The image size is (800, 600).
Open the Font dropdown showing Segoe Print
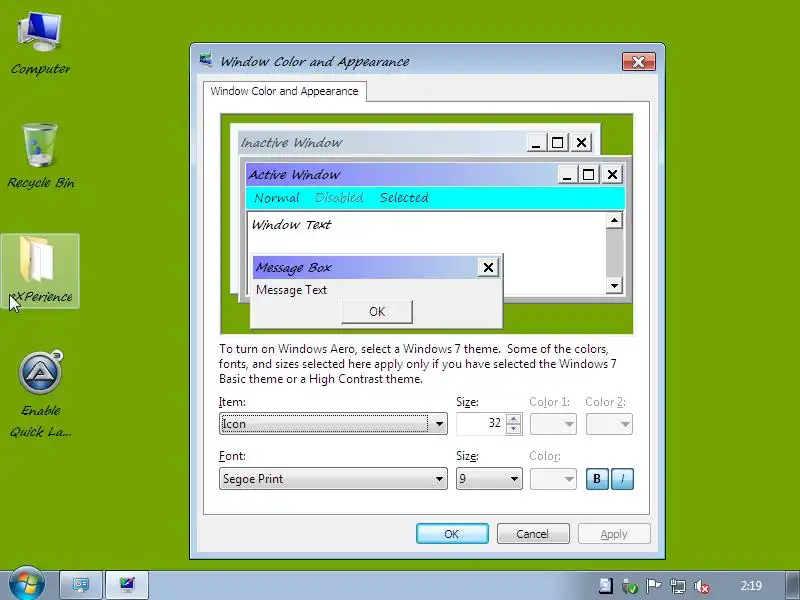[333, 479]
